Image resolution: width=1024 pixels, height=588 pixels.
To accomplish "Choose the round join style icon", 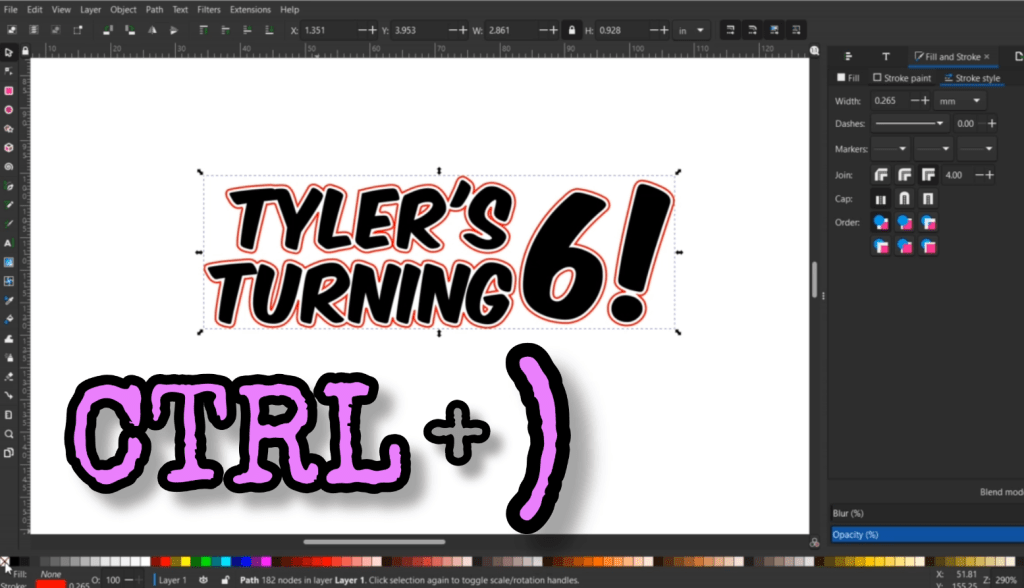I will click(903, 175).
